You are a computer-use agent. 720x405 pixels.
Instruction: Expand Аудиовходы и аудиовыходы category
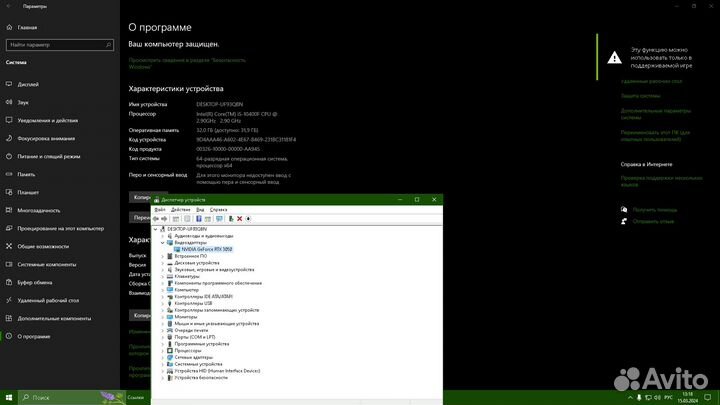point(163,236)
